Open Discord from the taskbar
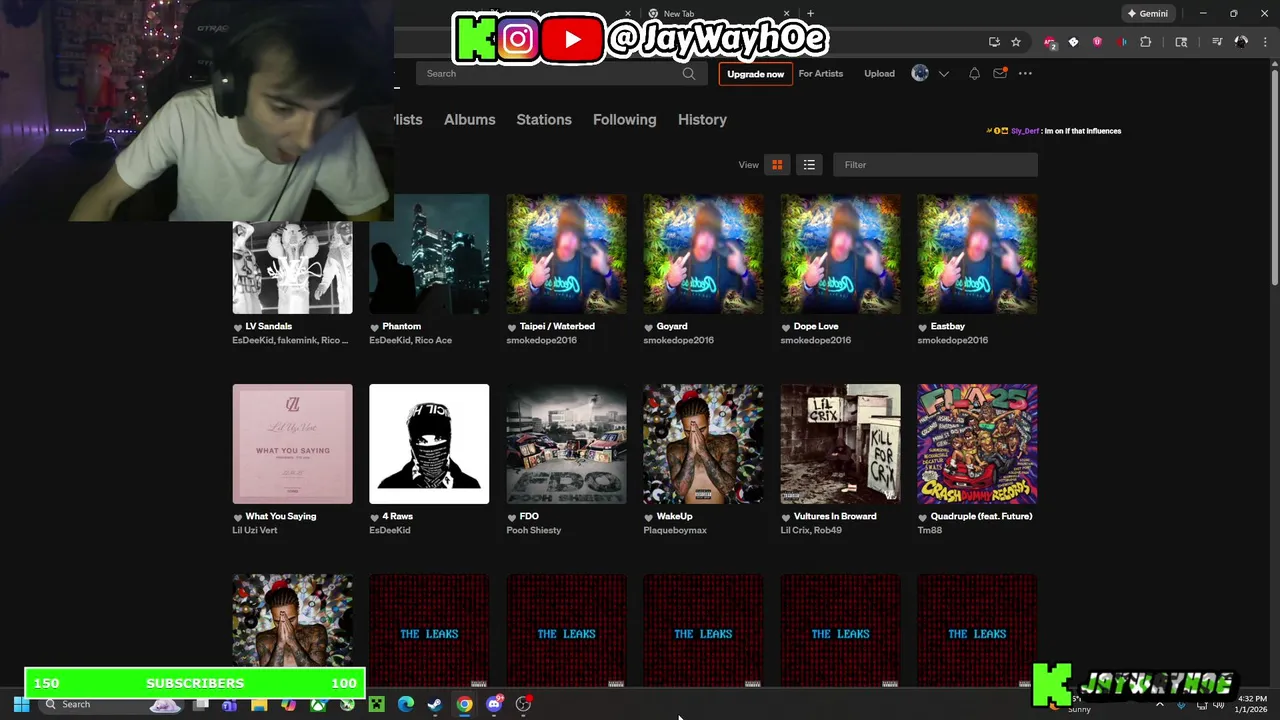This screenshot has height=720, width=1280. coord(494,704)
